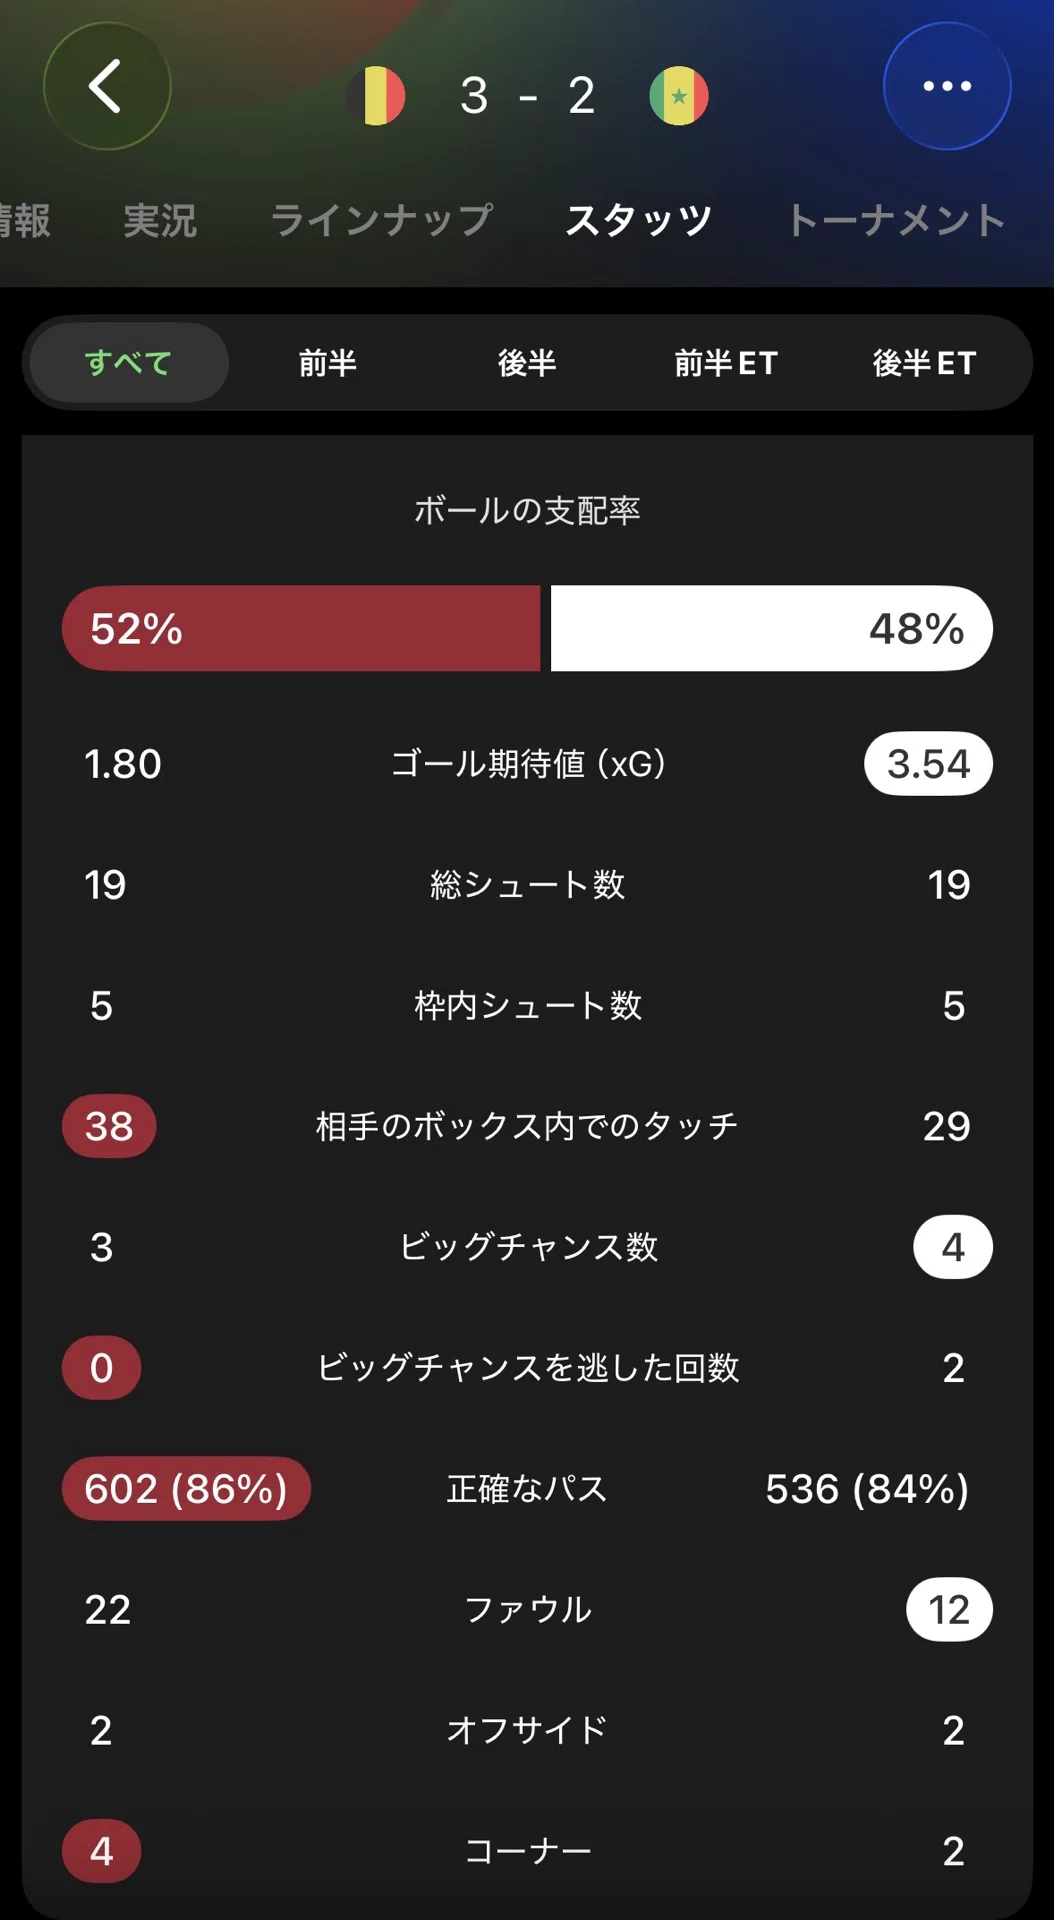Image resolution: width=1054 pixels, height=1920 pixels.
Task: Filter stats to 後半
Action: pyautogui.click(x=527, y=362)
